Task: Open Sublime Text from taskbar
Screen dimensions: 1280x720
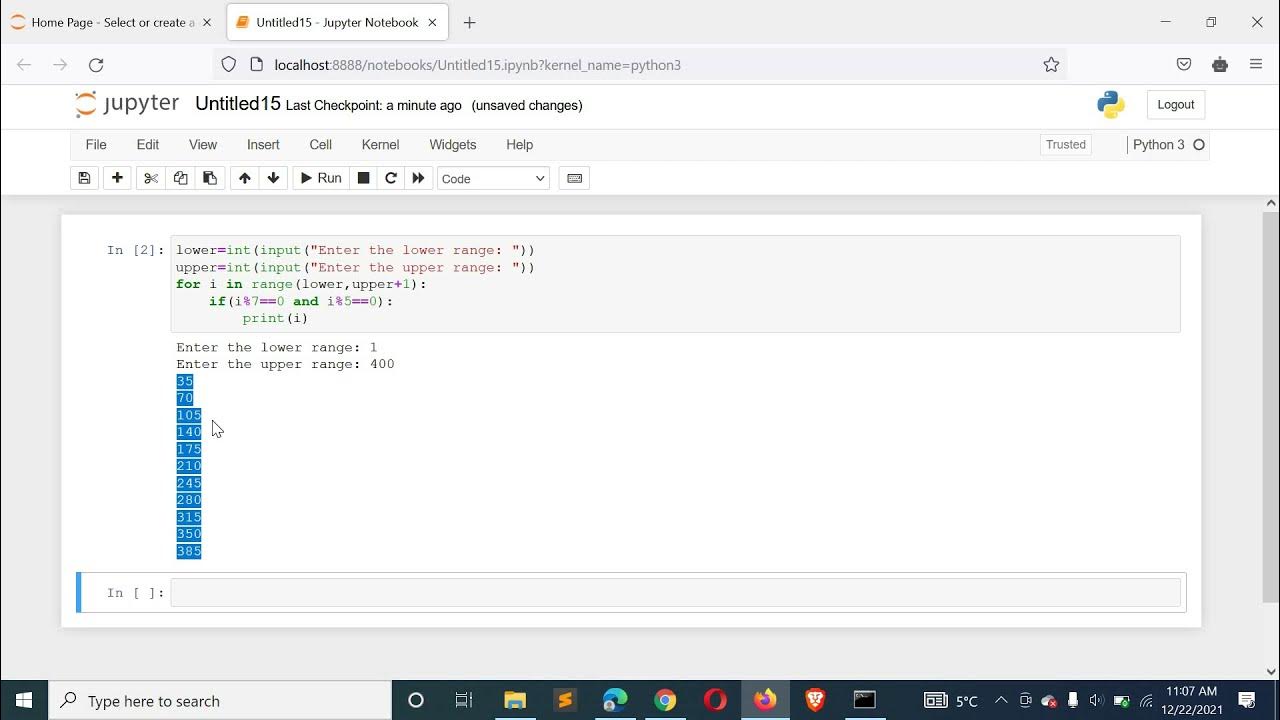Action: pyautogui.click(x=565, y=700)
